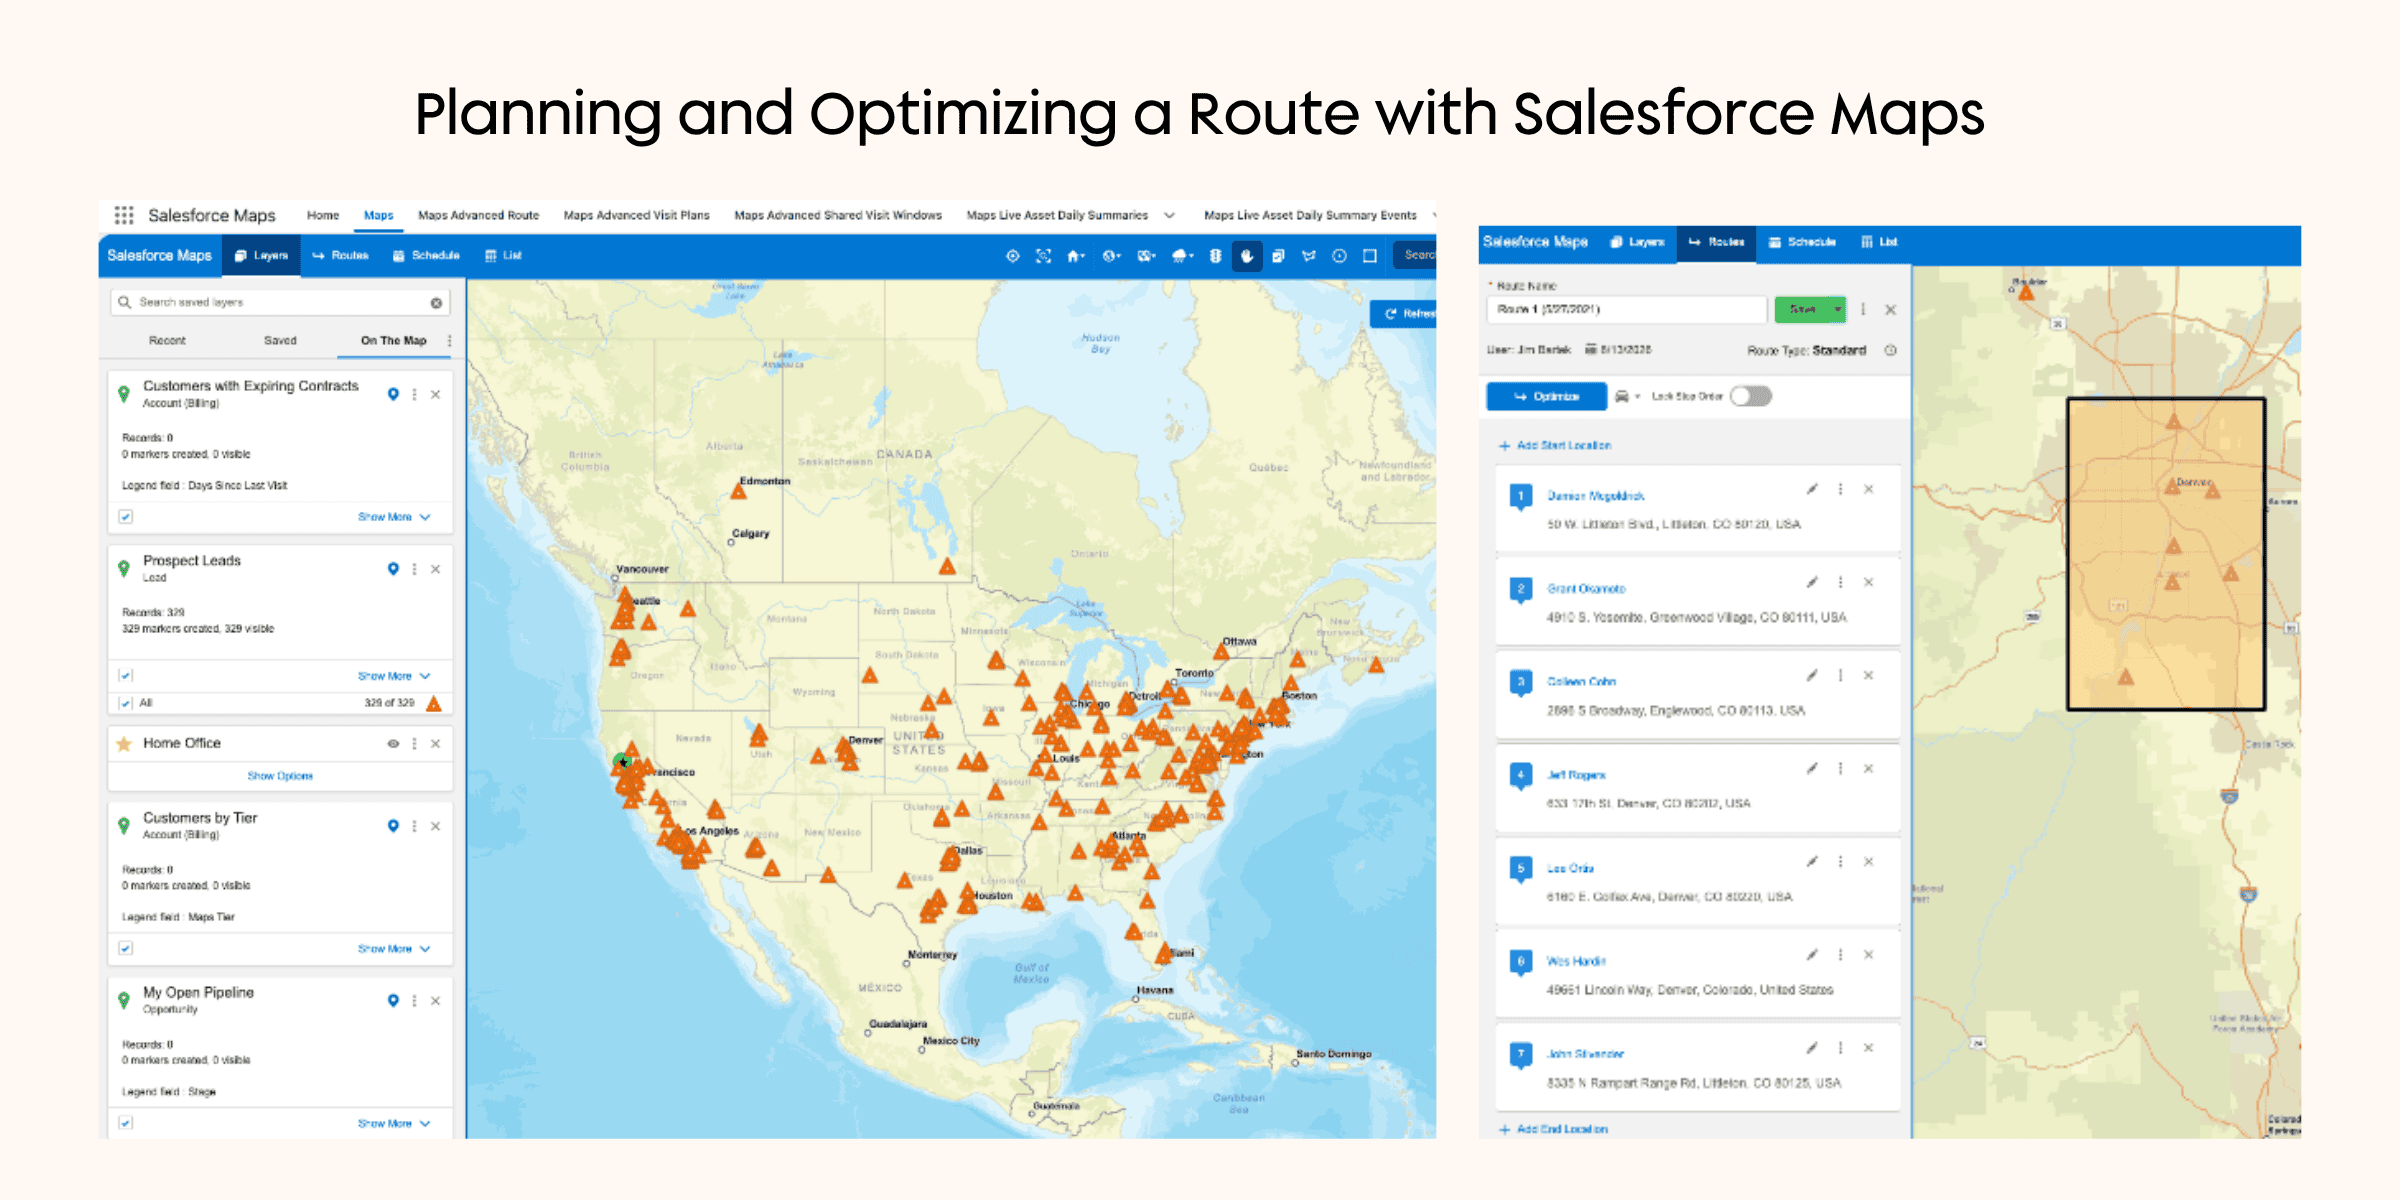
Task: Click the route date calendar icon
Action: [x=1591, y=350]
